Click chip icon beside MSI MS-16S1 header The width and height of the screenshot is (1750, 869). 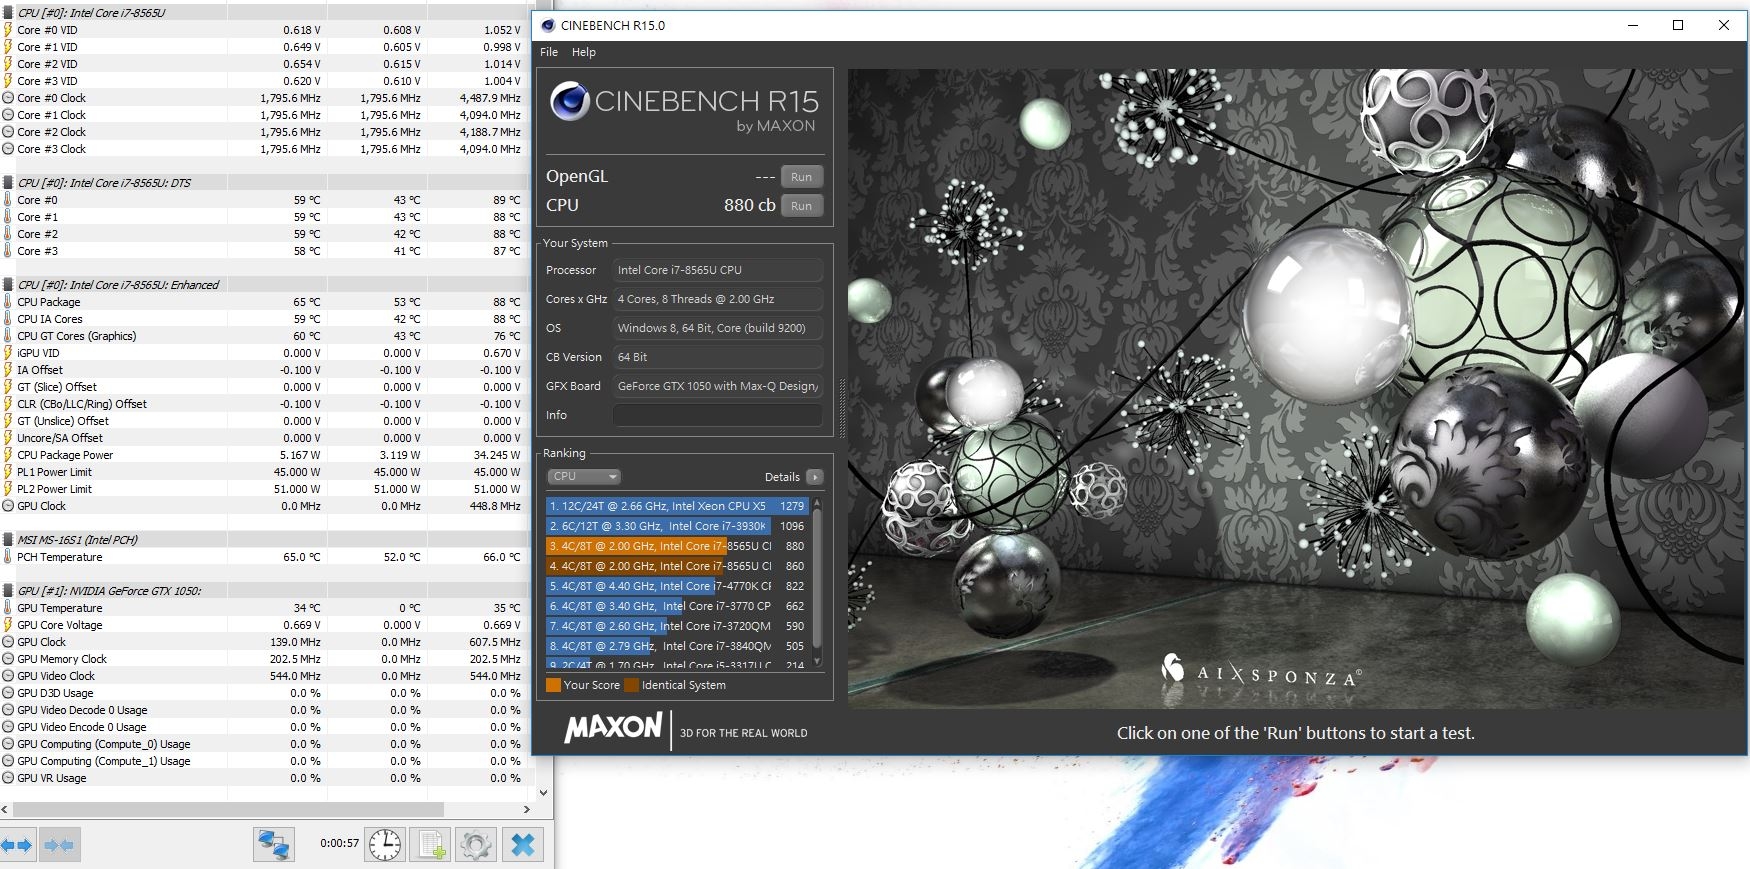click(x=8, y=540)
